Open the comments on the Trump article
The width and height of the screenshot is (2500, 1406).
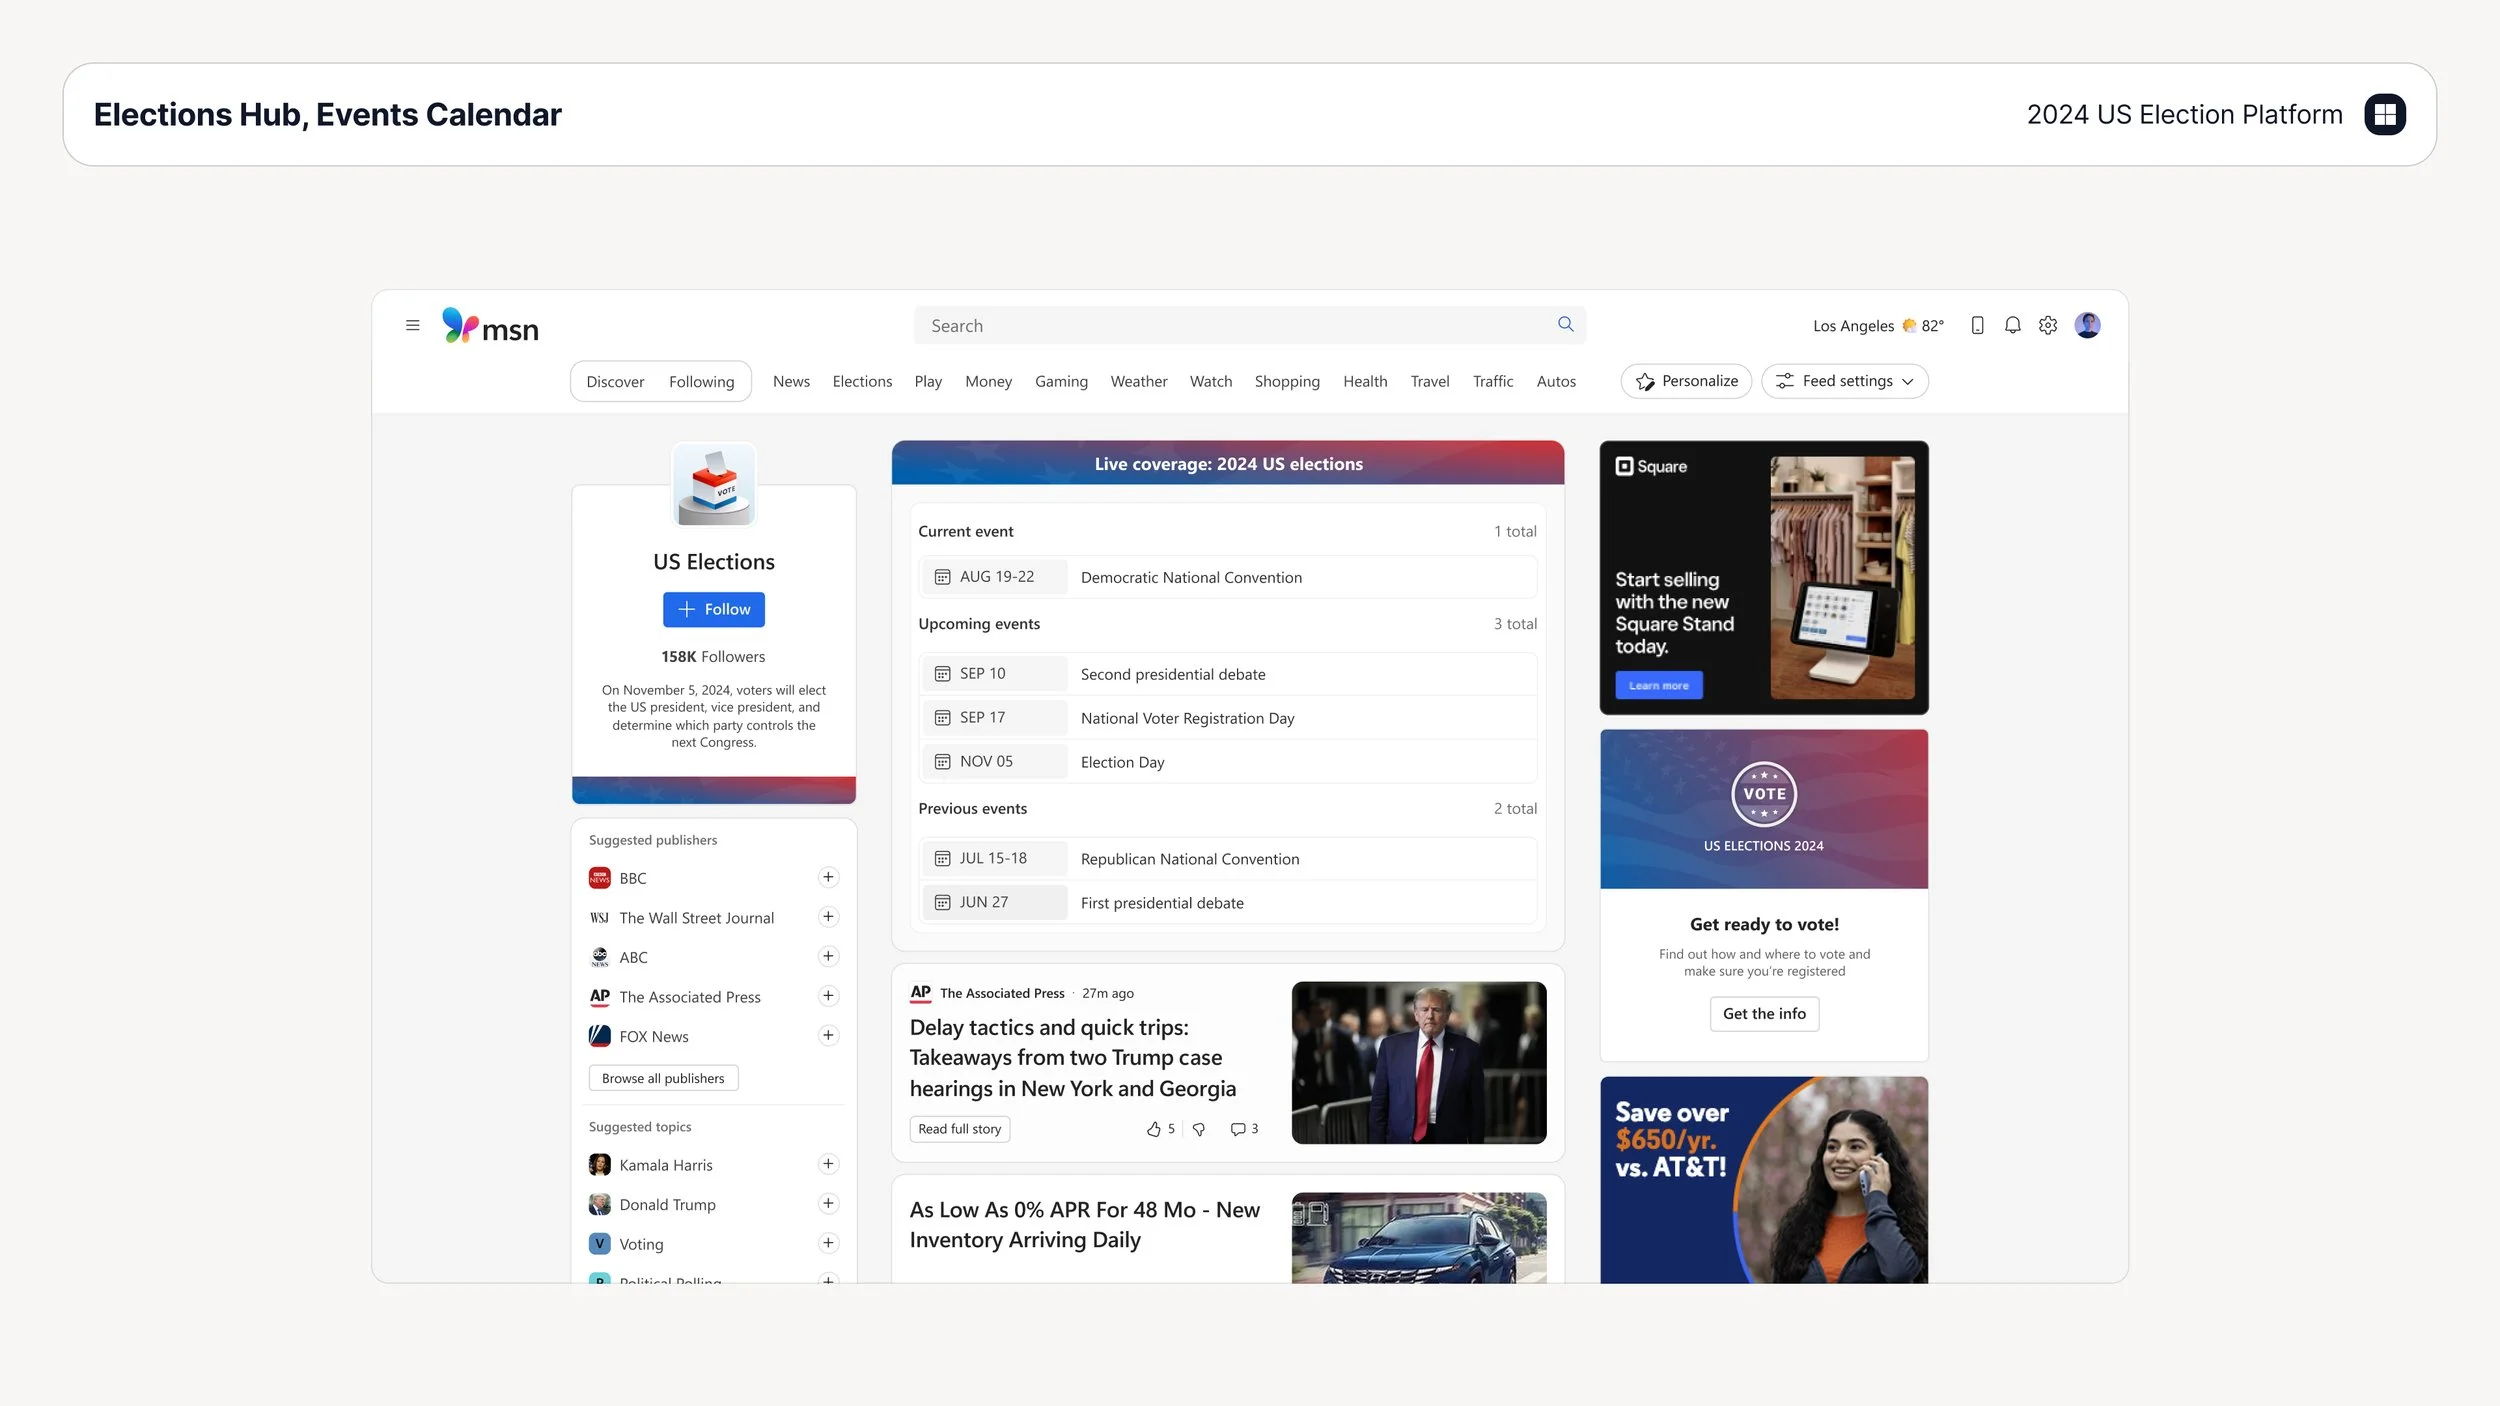pos(1238,1129)
